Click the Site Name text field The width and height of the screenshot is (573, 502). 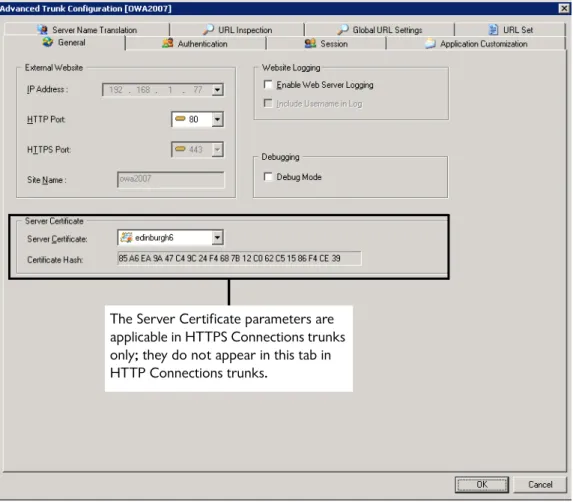pos(171,179)
